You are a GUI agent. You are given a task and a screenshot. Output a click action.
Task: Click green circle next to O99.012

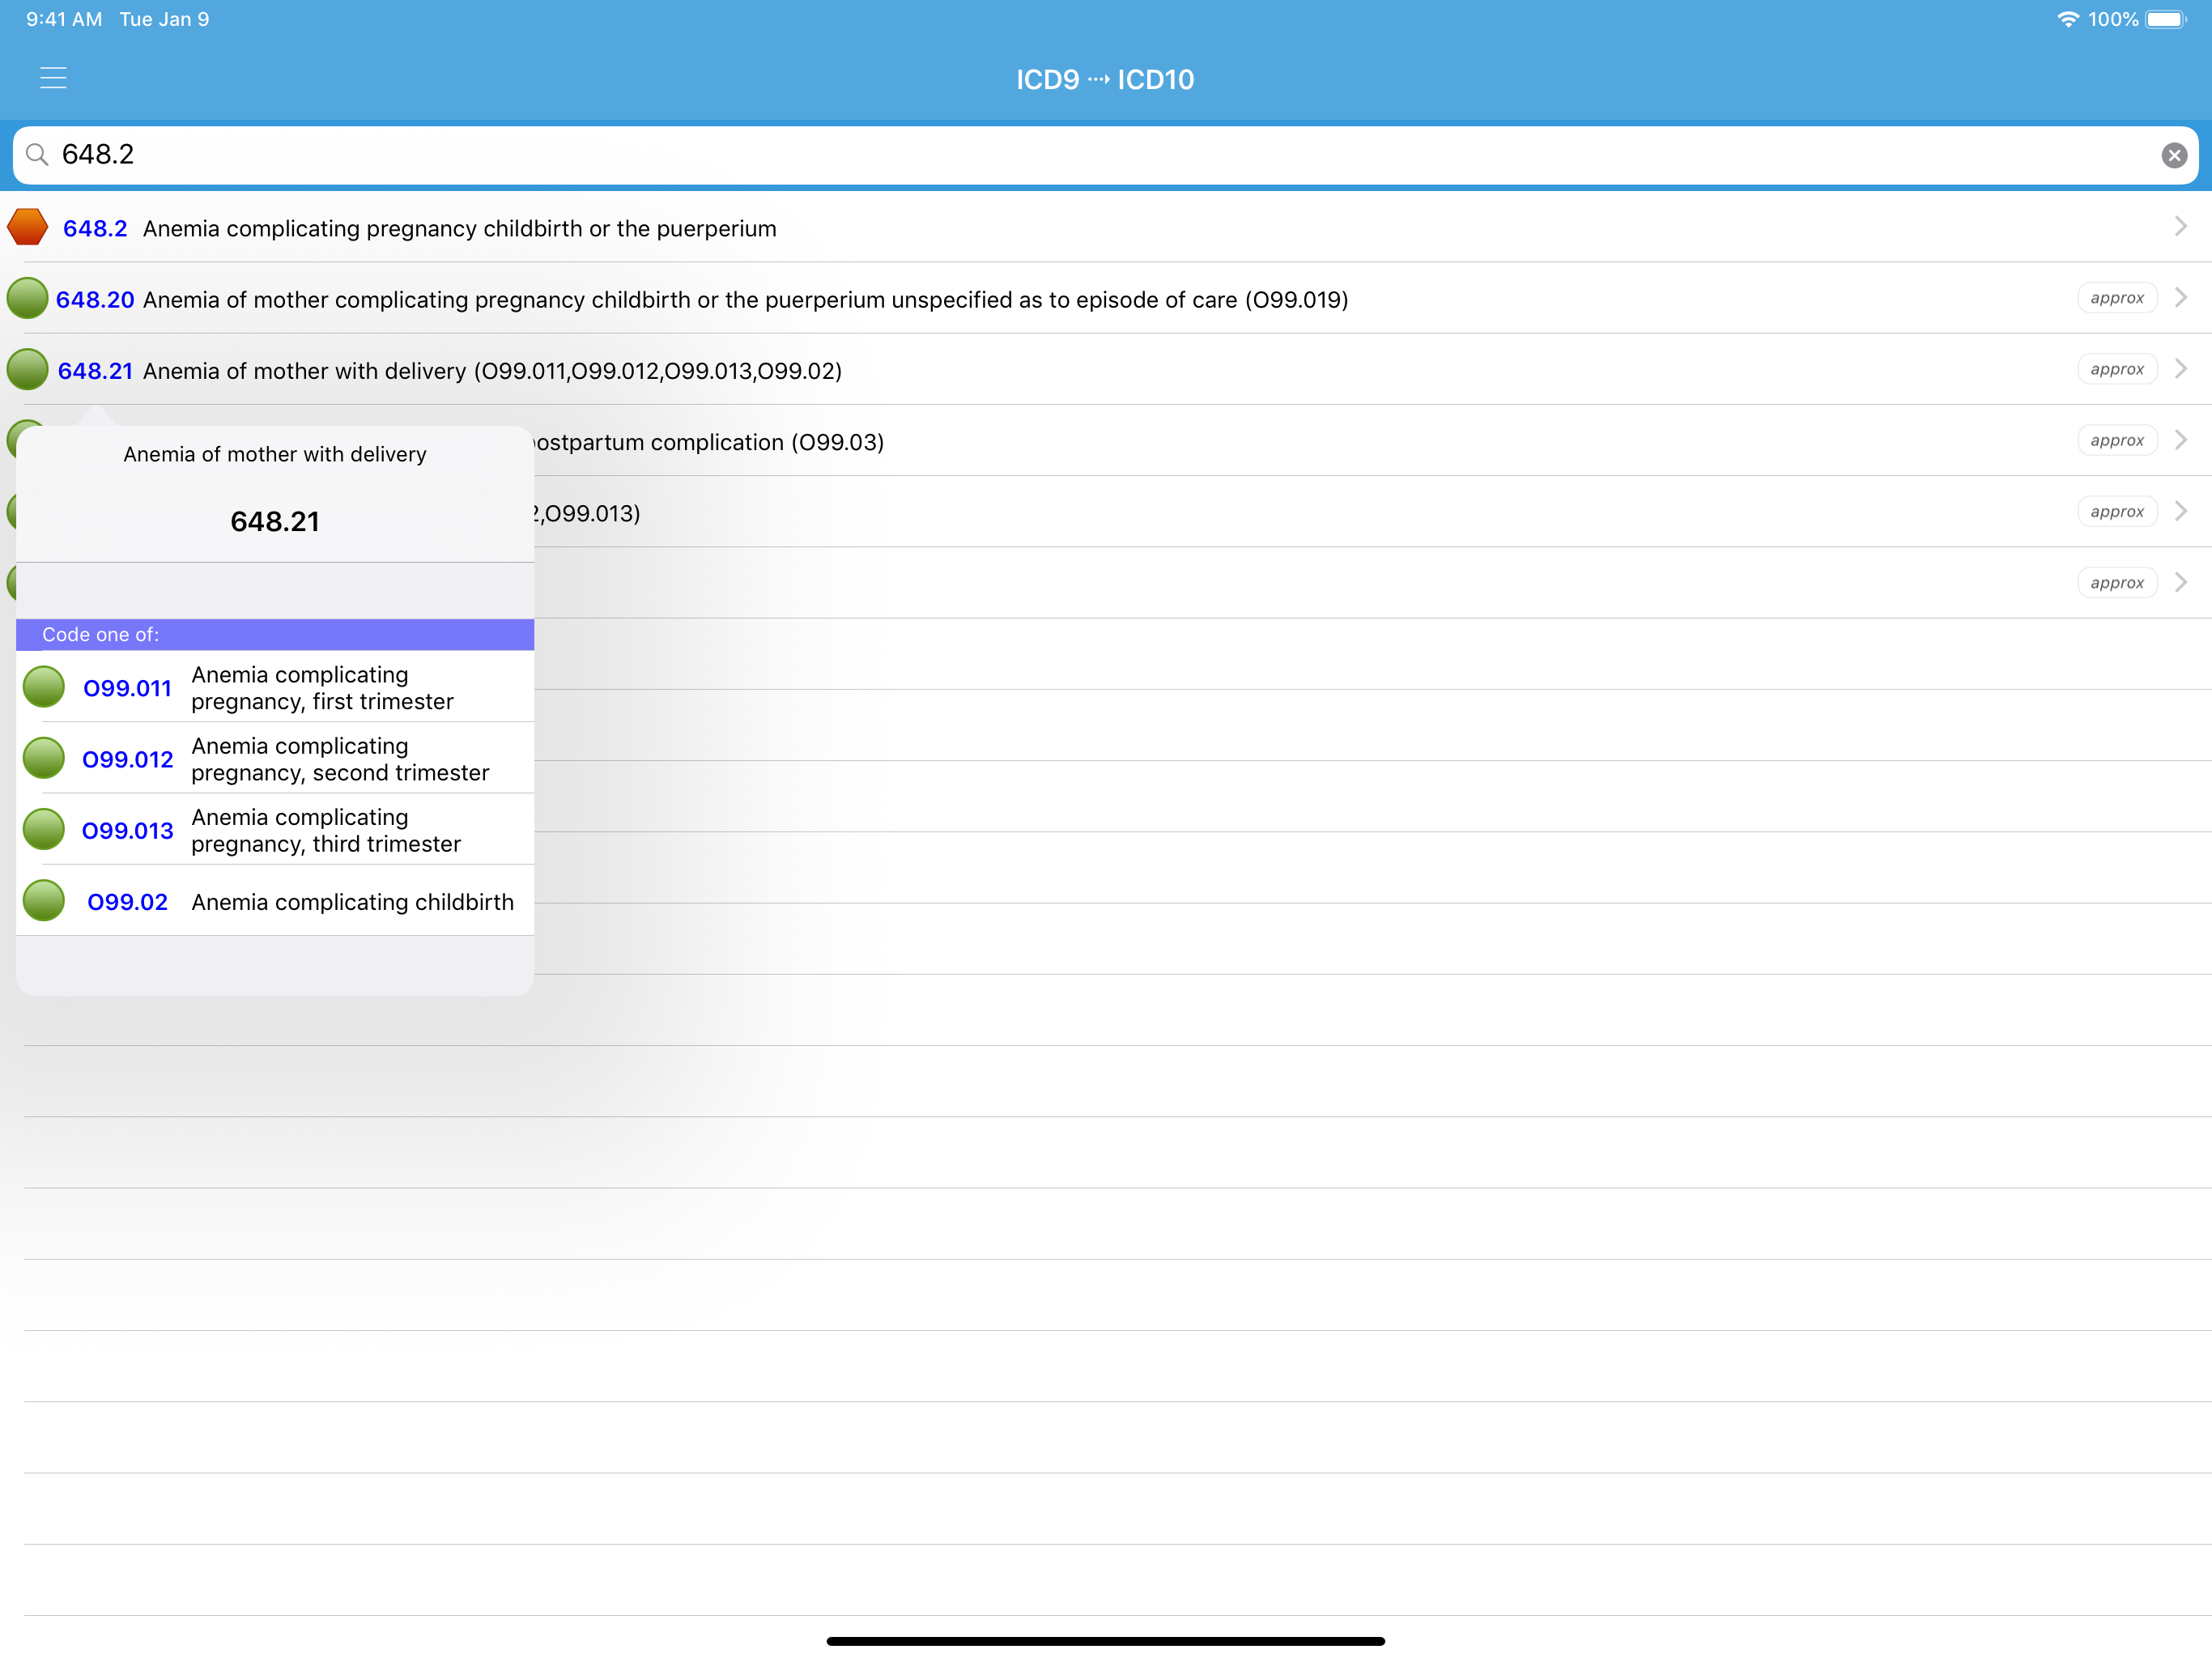tap(44, 758)
